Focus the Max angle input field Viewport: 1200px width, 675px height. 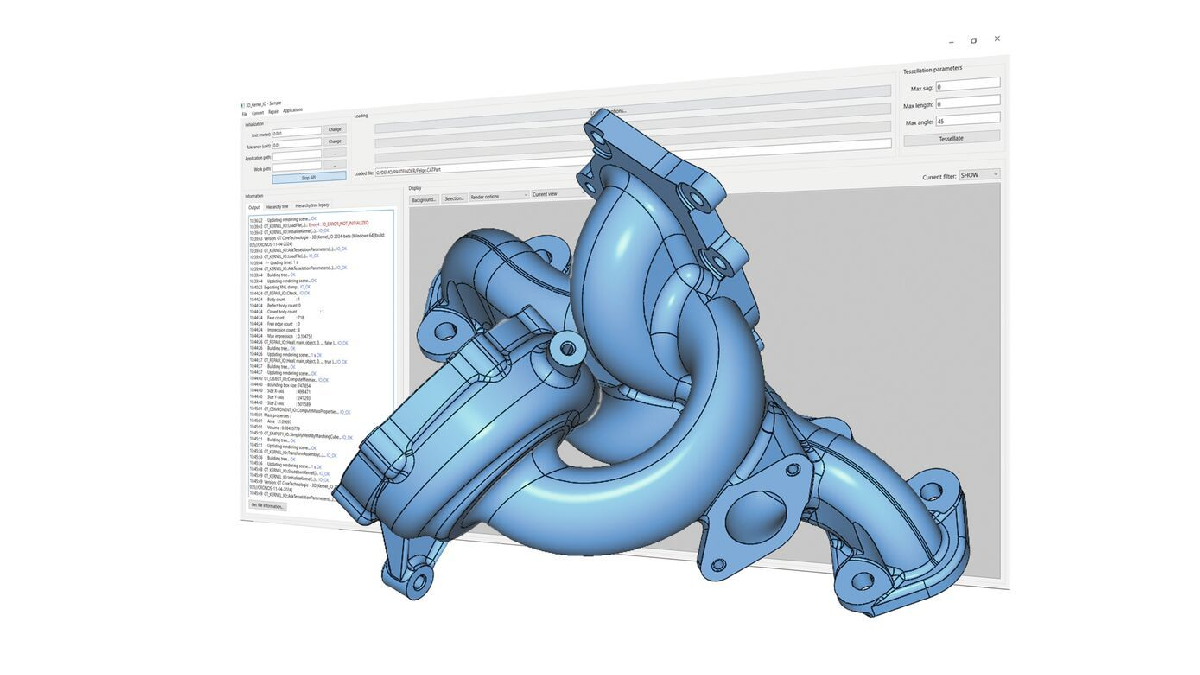[968, 121]
